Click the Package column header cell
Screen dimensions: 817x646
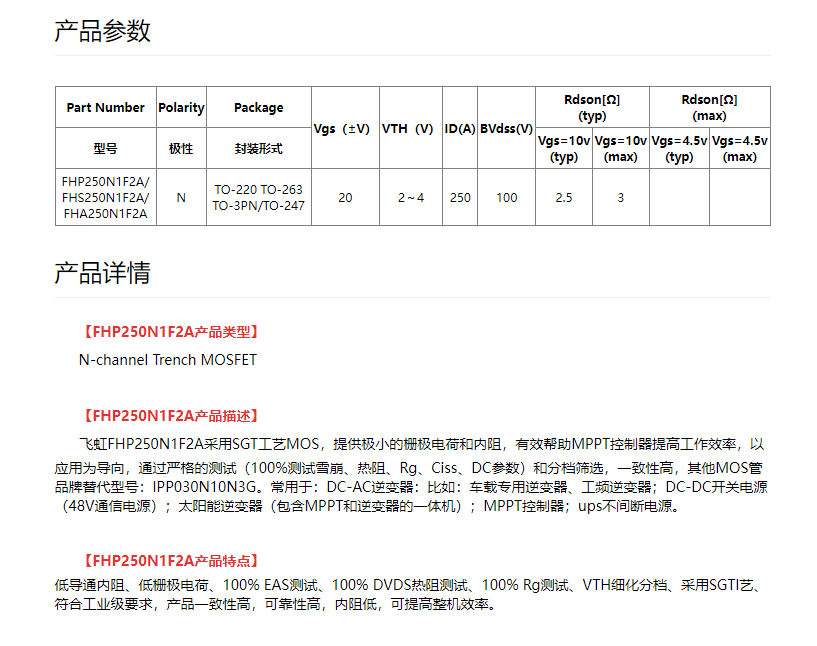point(258,107)
